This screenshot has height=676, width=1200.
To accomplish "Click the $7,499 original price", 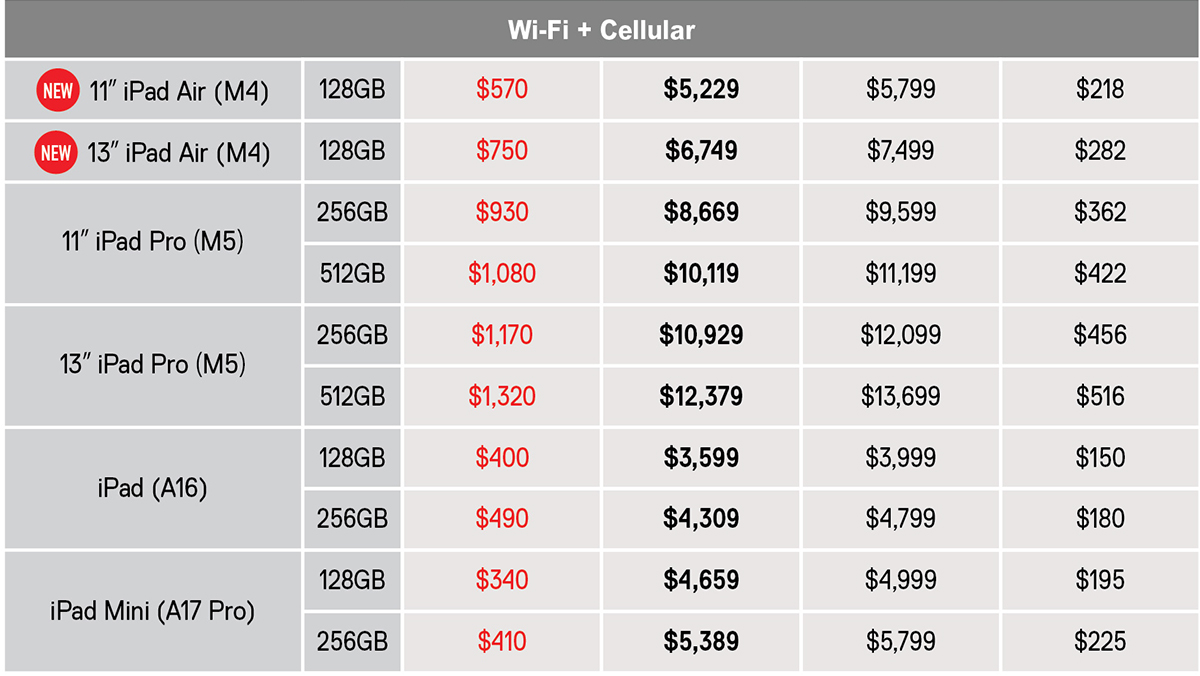I will coord(901,152).
